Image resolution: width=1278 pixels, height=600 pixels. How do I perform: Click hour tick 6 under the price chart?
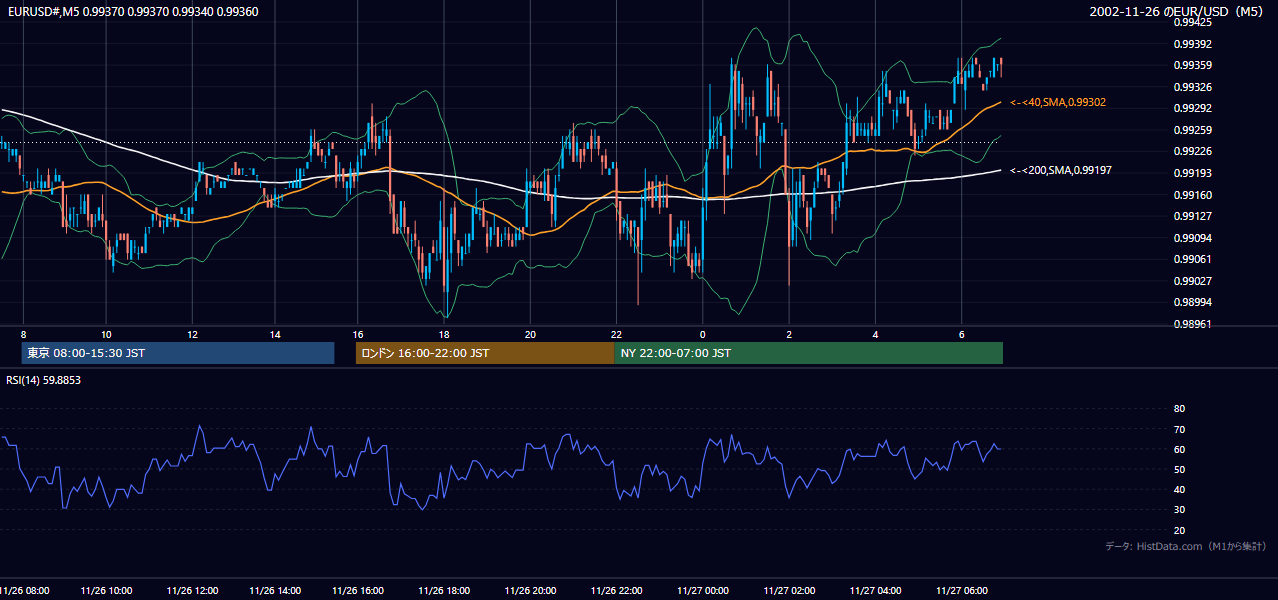tap(961, 334)
